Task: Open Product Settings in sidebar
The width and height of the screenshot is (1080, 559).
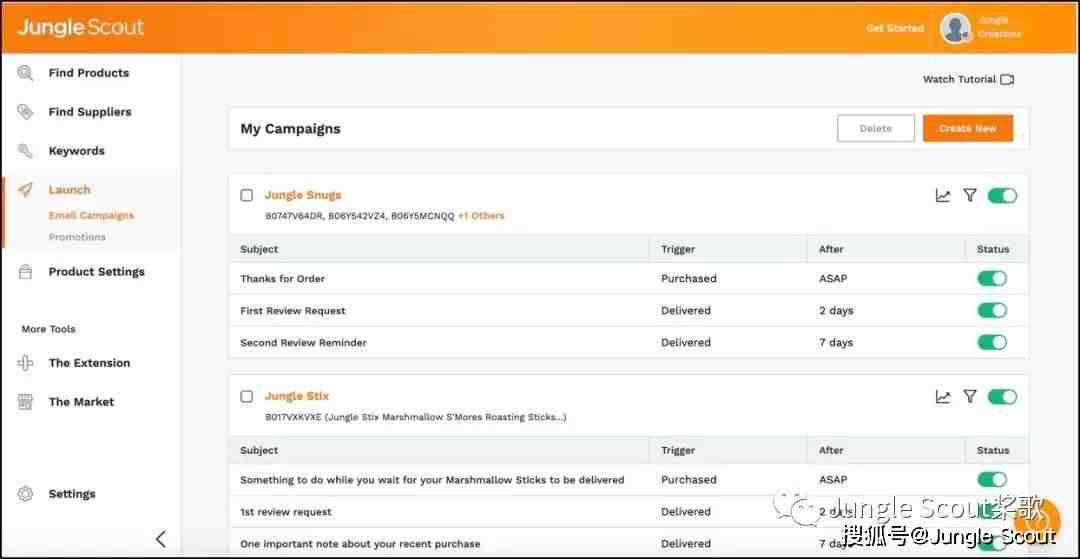Action: (96, 272)
